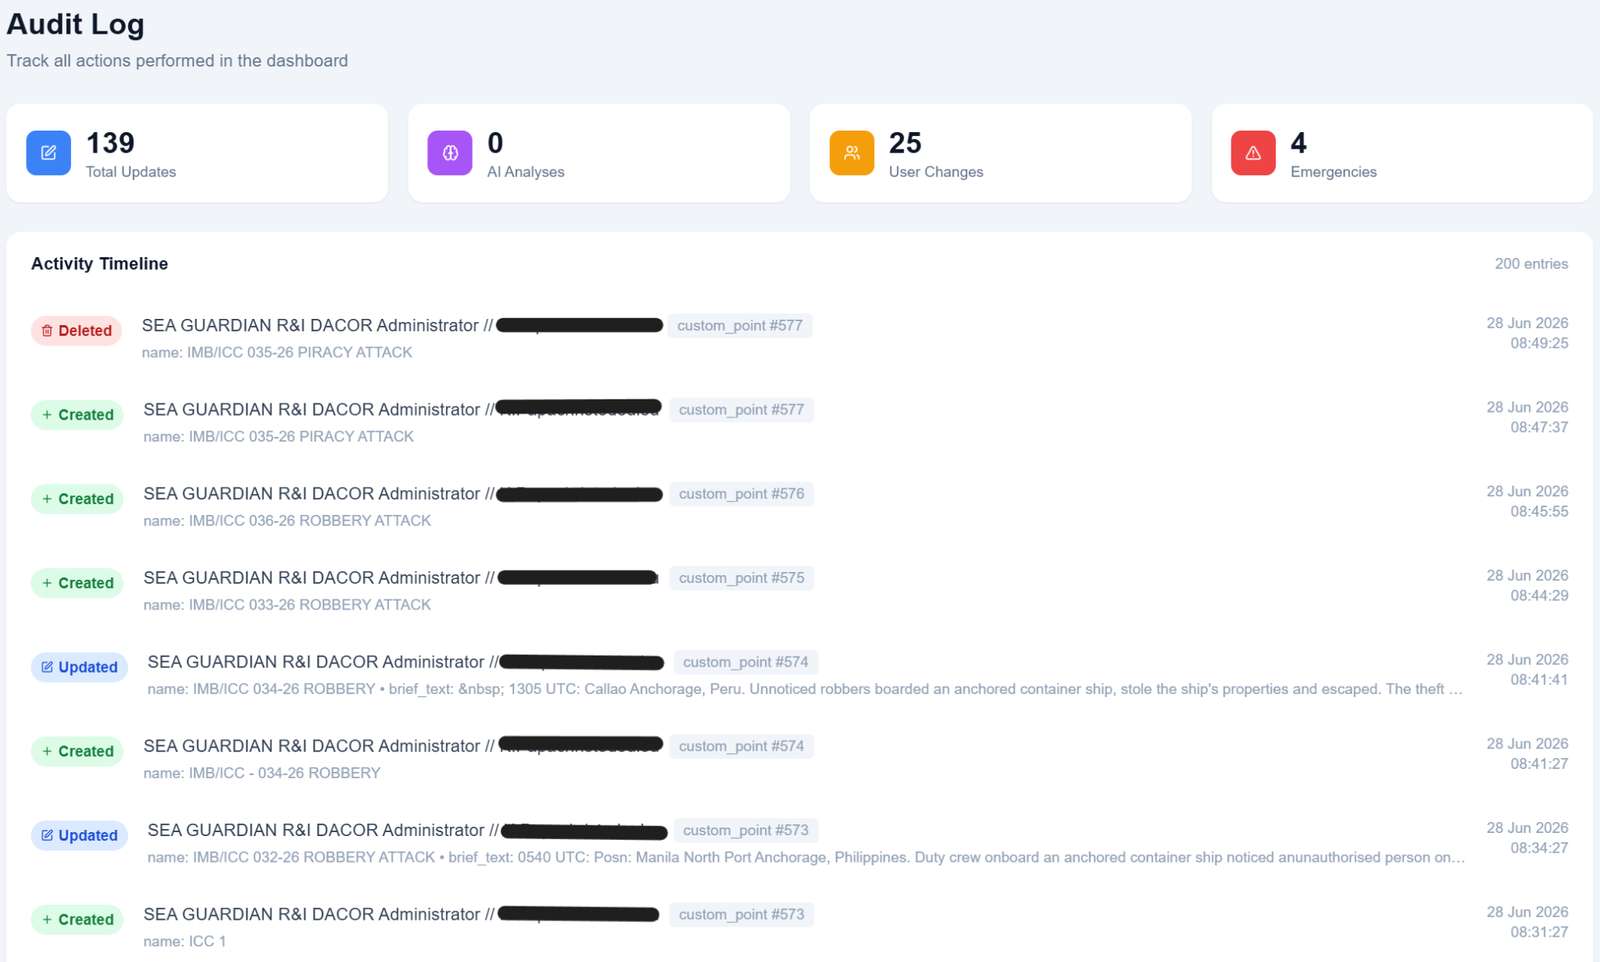The image size is (1600, 962).
Task: Click the Created badge at 08:31:27
Action: point(77,919)
